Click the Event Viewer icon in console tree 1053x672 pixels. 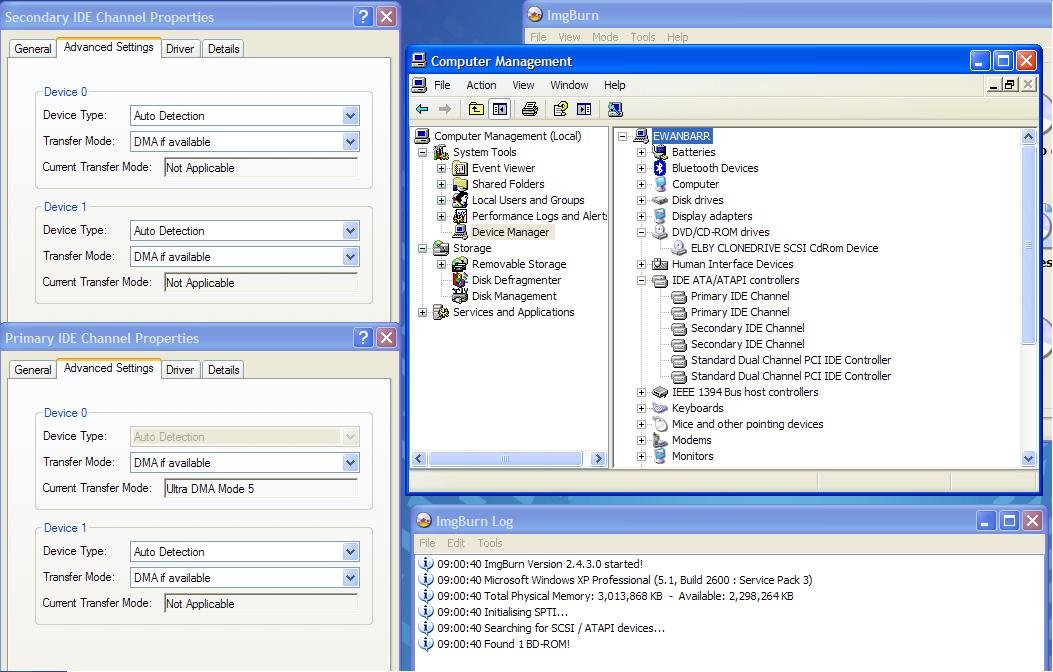coord(460,168)
